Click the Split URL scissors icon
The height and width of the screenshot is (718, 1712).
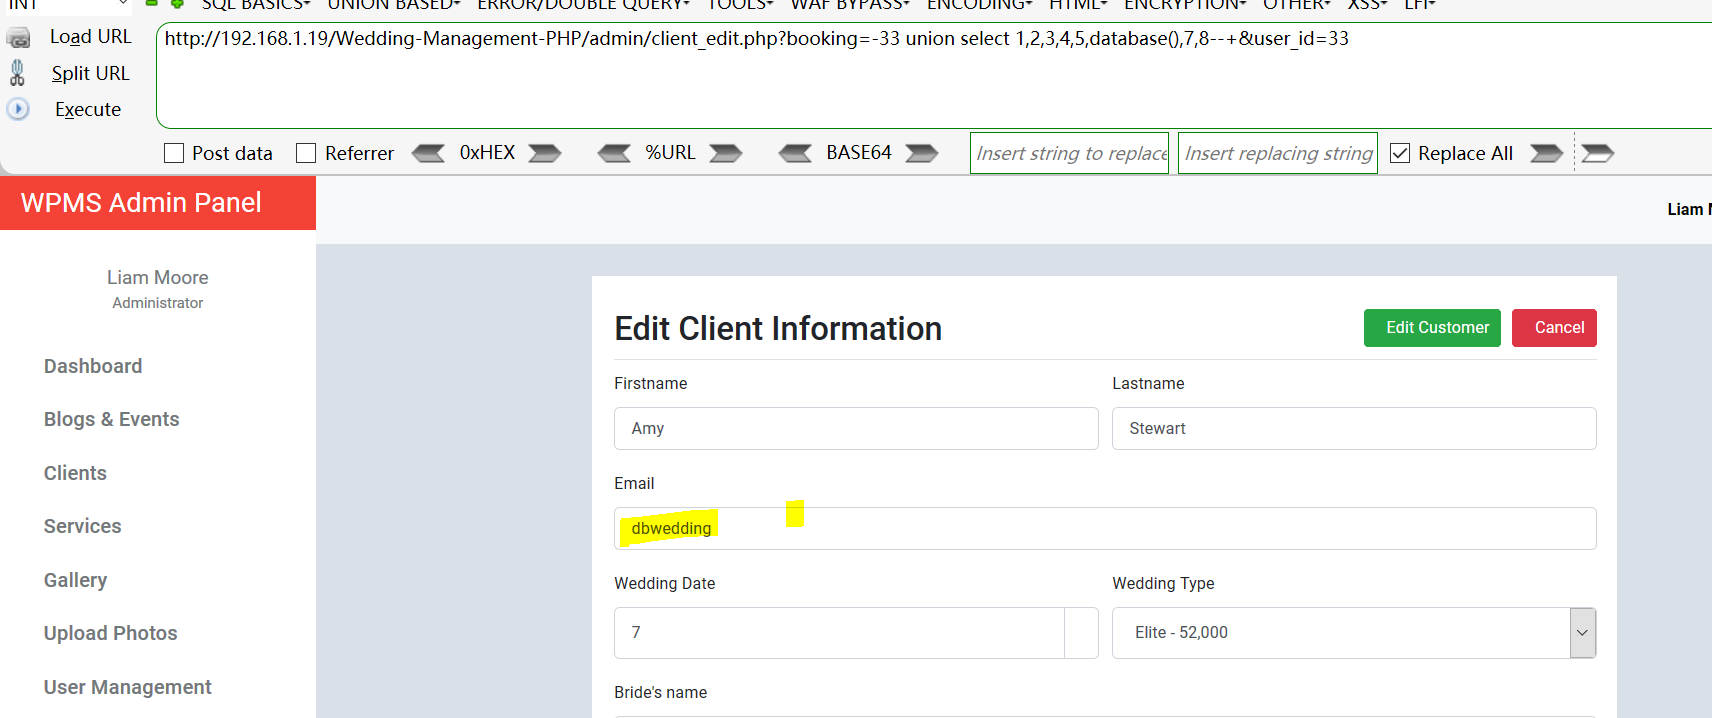tap(17, 73)
